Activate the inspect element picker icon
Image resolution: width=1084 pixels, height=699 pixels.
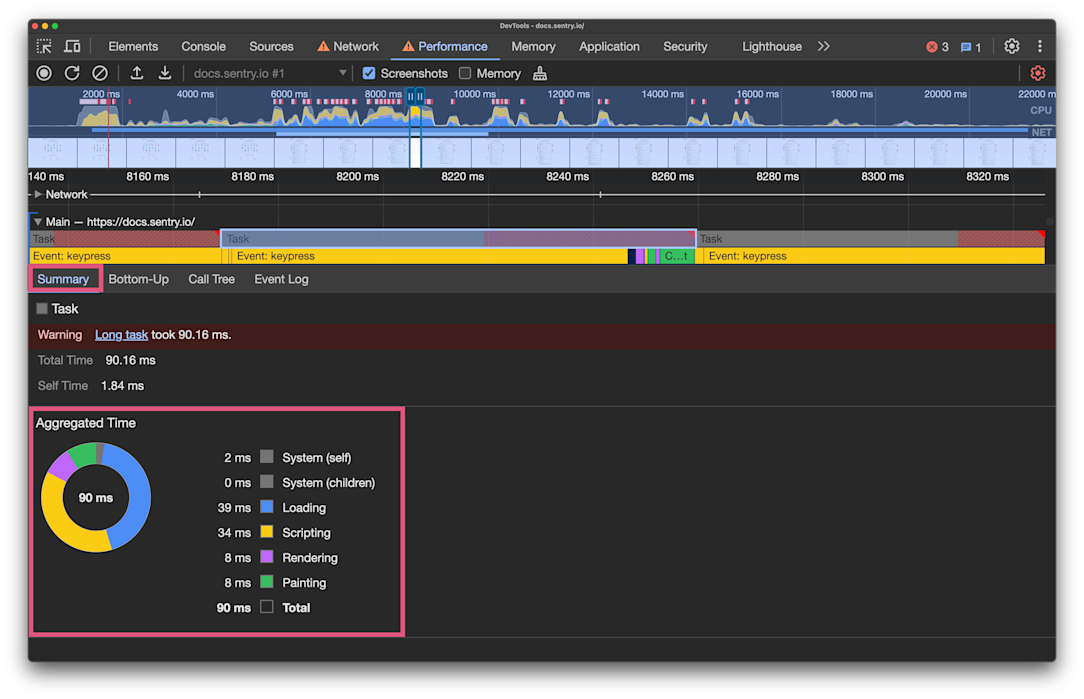pyautogui.click(x=44, y=46)
